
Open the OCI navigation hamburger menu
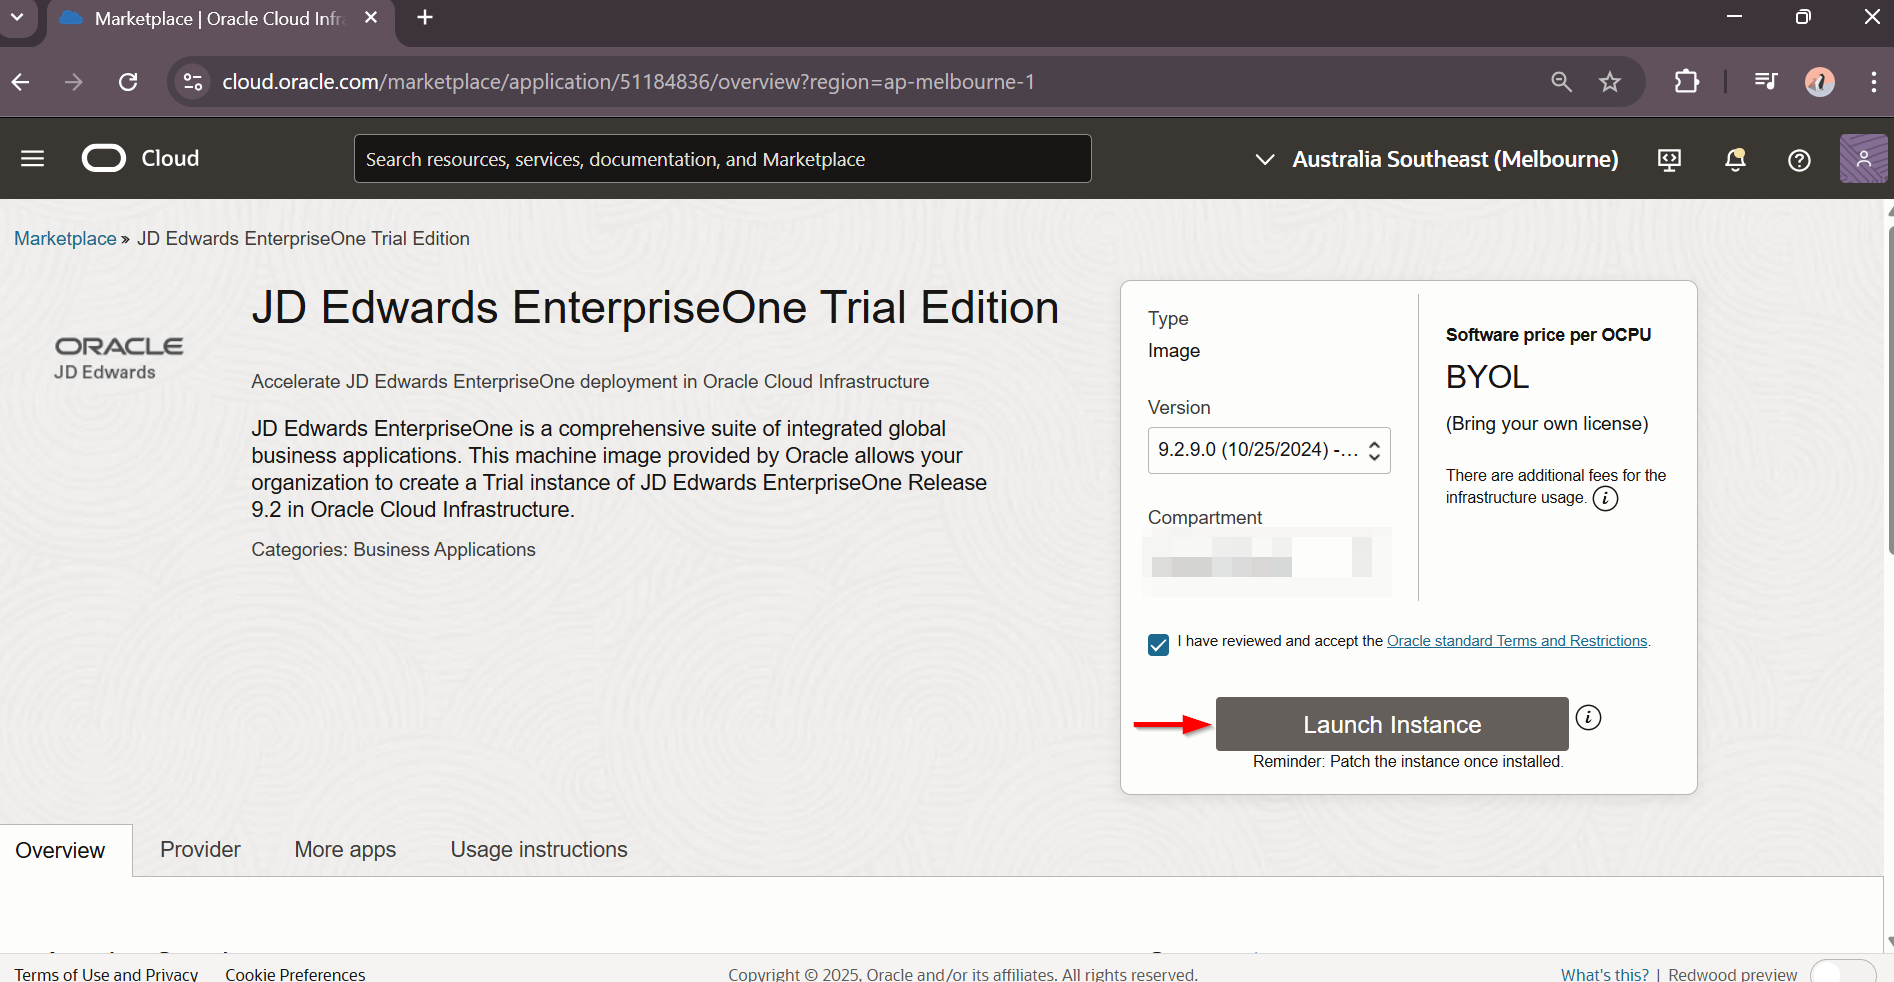(31, 158)
